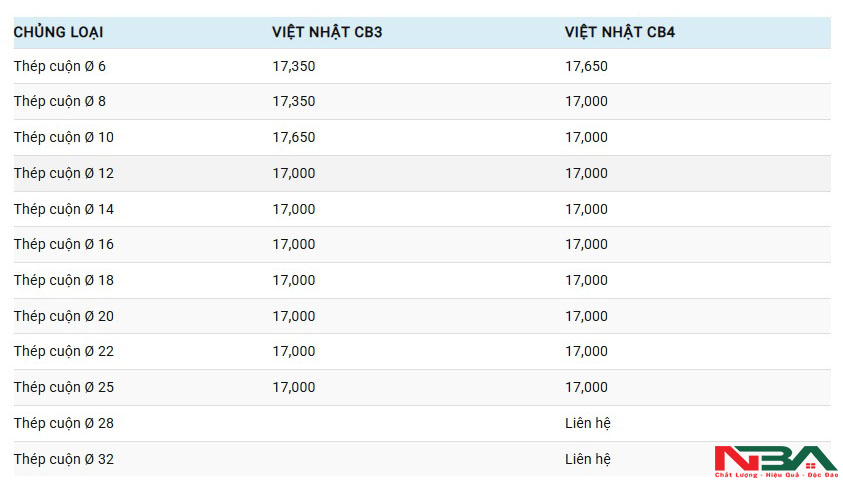Select the Thép cuộn Ø 25 row label

click(64, 387)
